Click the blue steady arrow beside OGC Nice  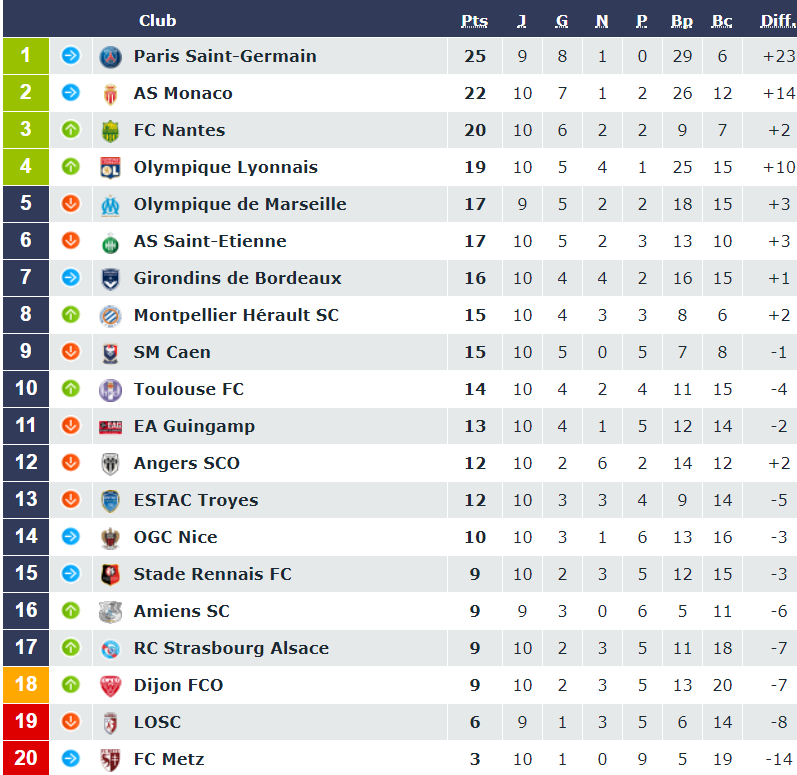70,537
